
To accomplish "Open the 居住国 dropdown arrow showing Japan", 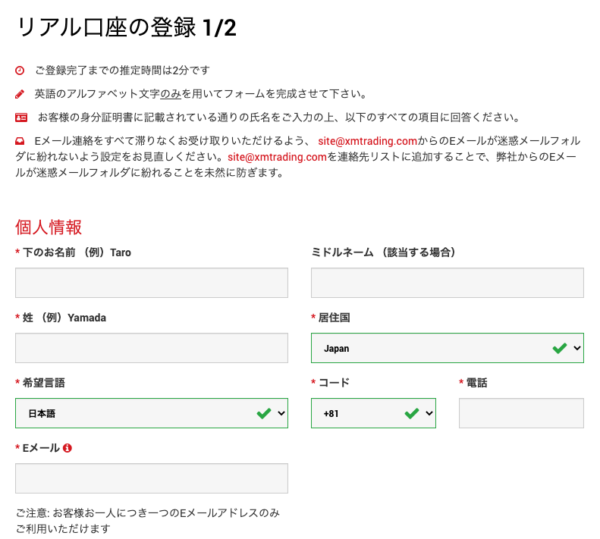I will 576,348.
